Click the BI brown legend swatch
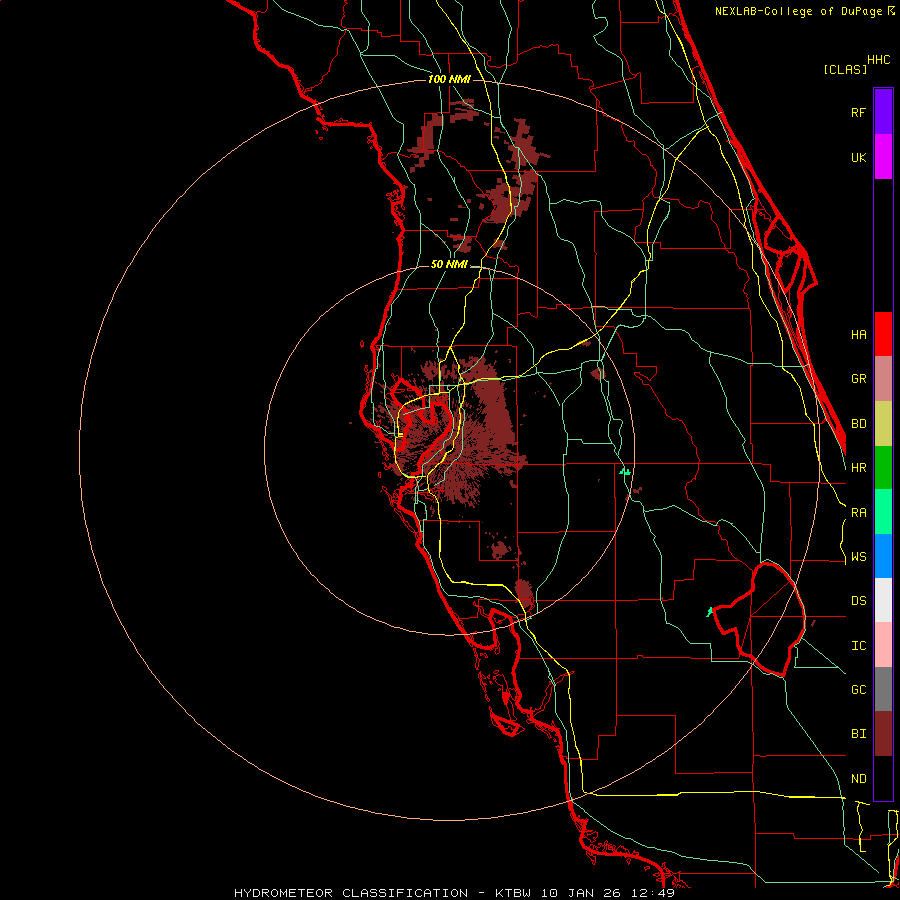 pos(883,734)
